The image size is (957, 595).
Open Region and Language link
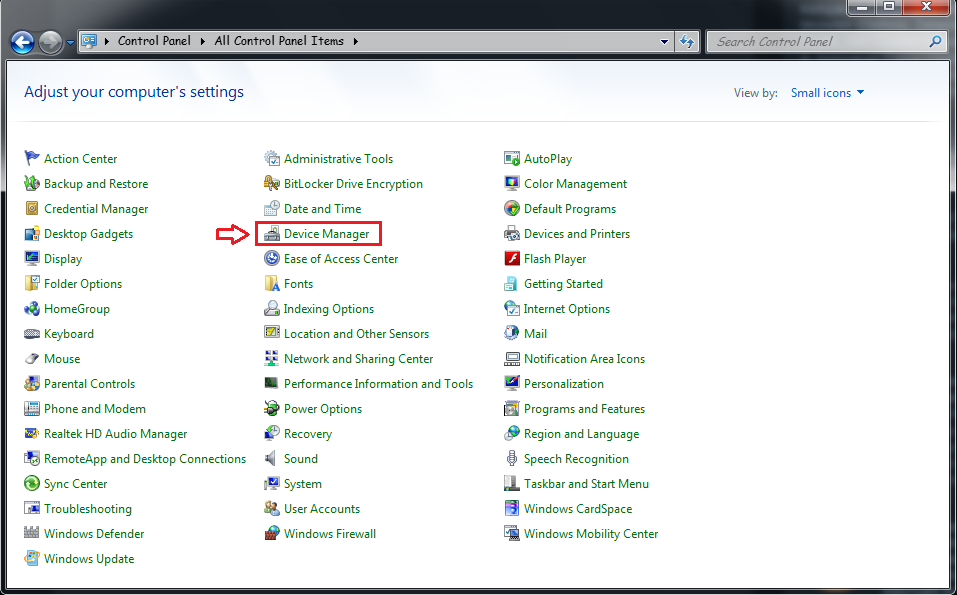coord(582,434)
